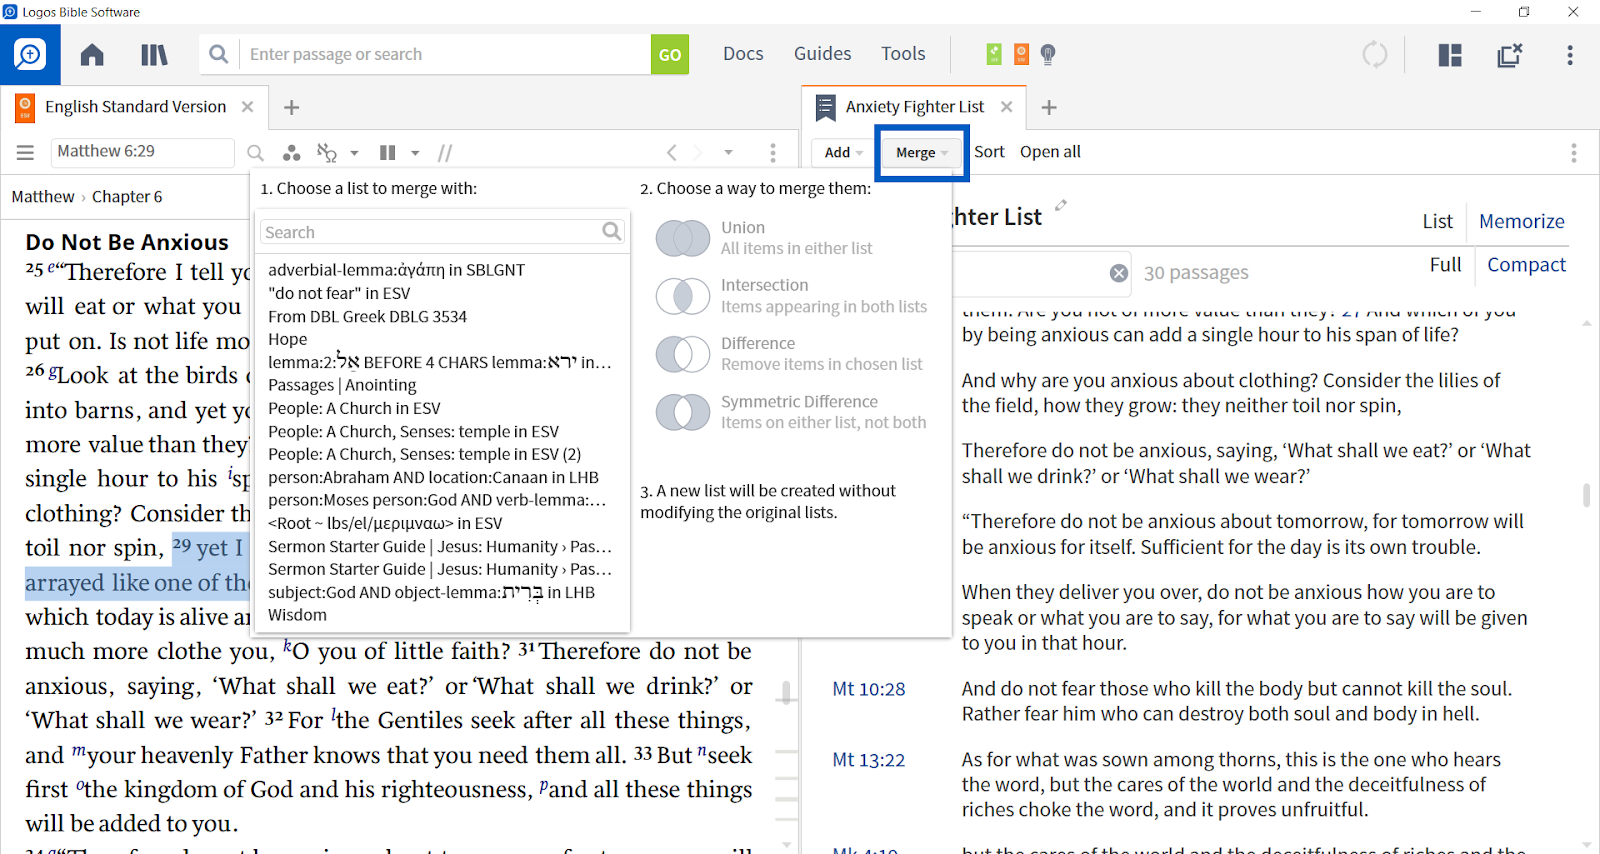Add new tab beside Anxiety Fighter List

(x=1049, y=108)
